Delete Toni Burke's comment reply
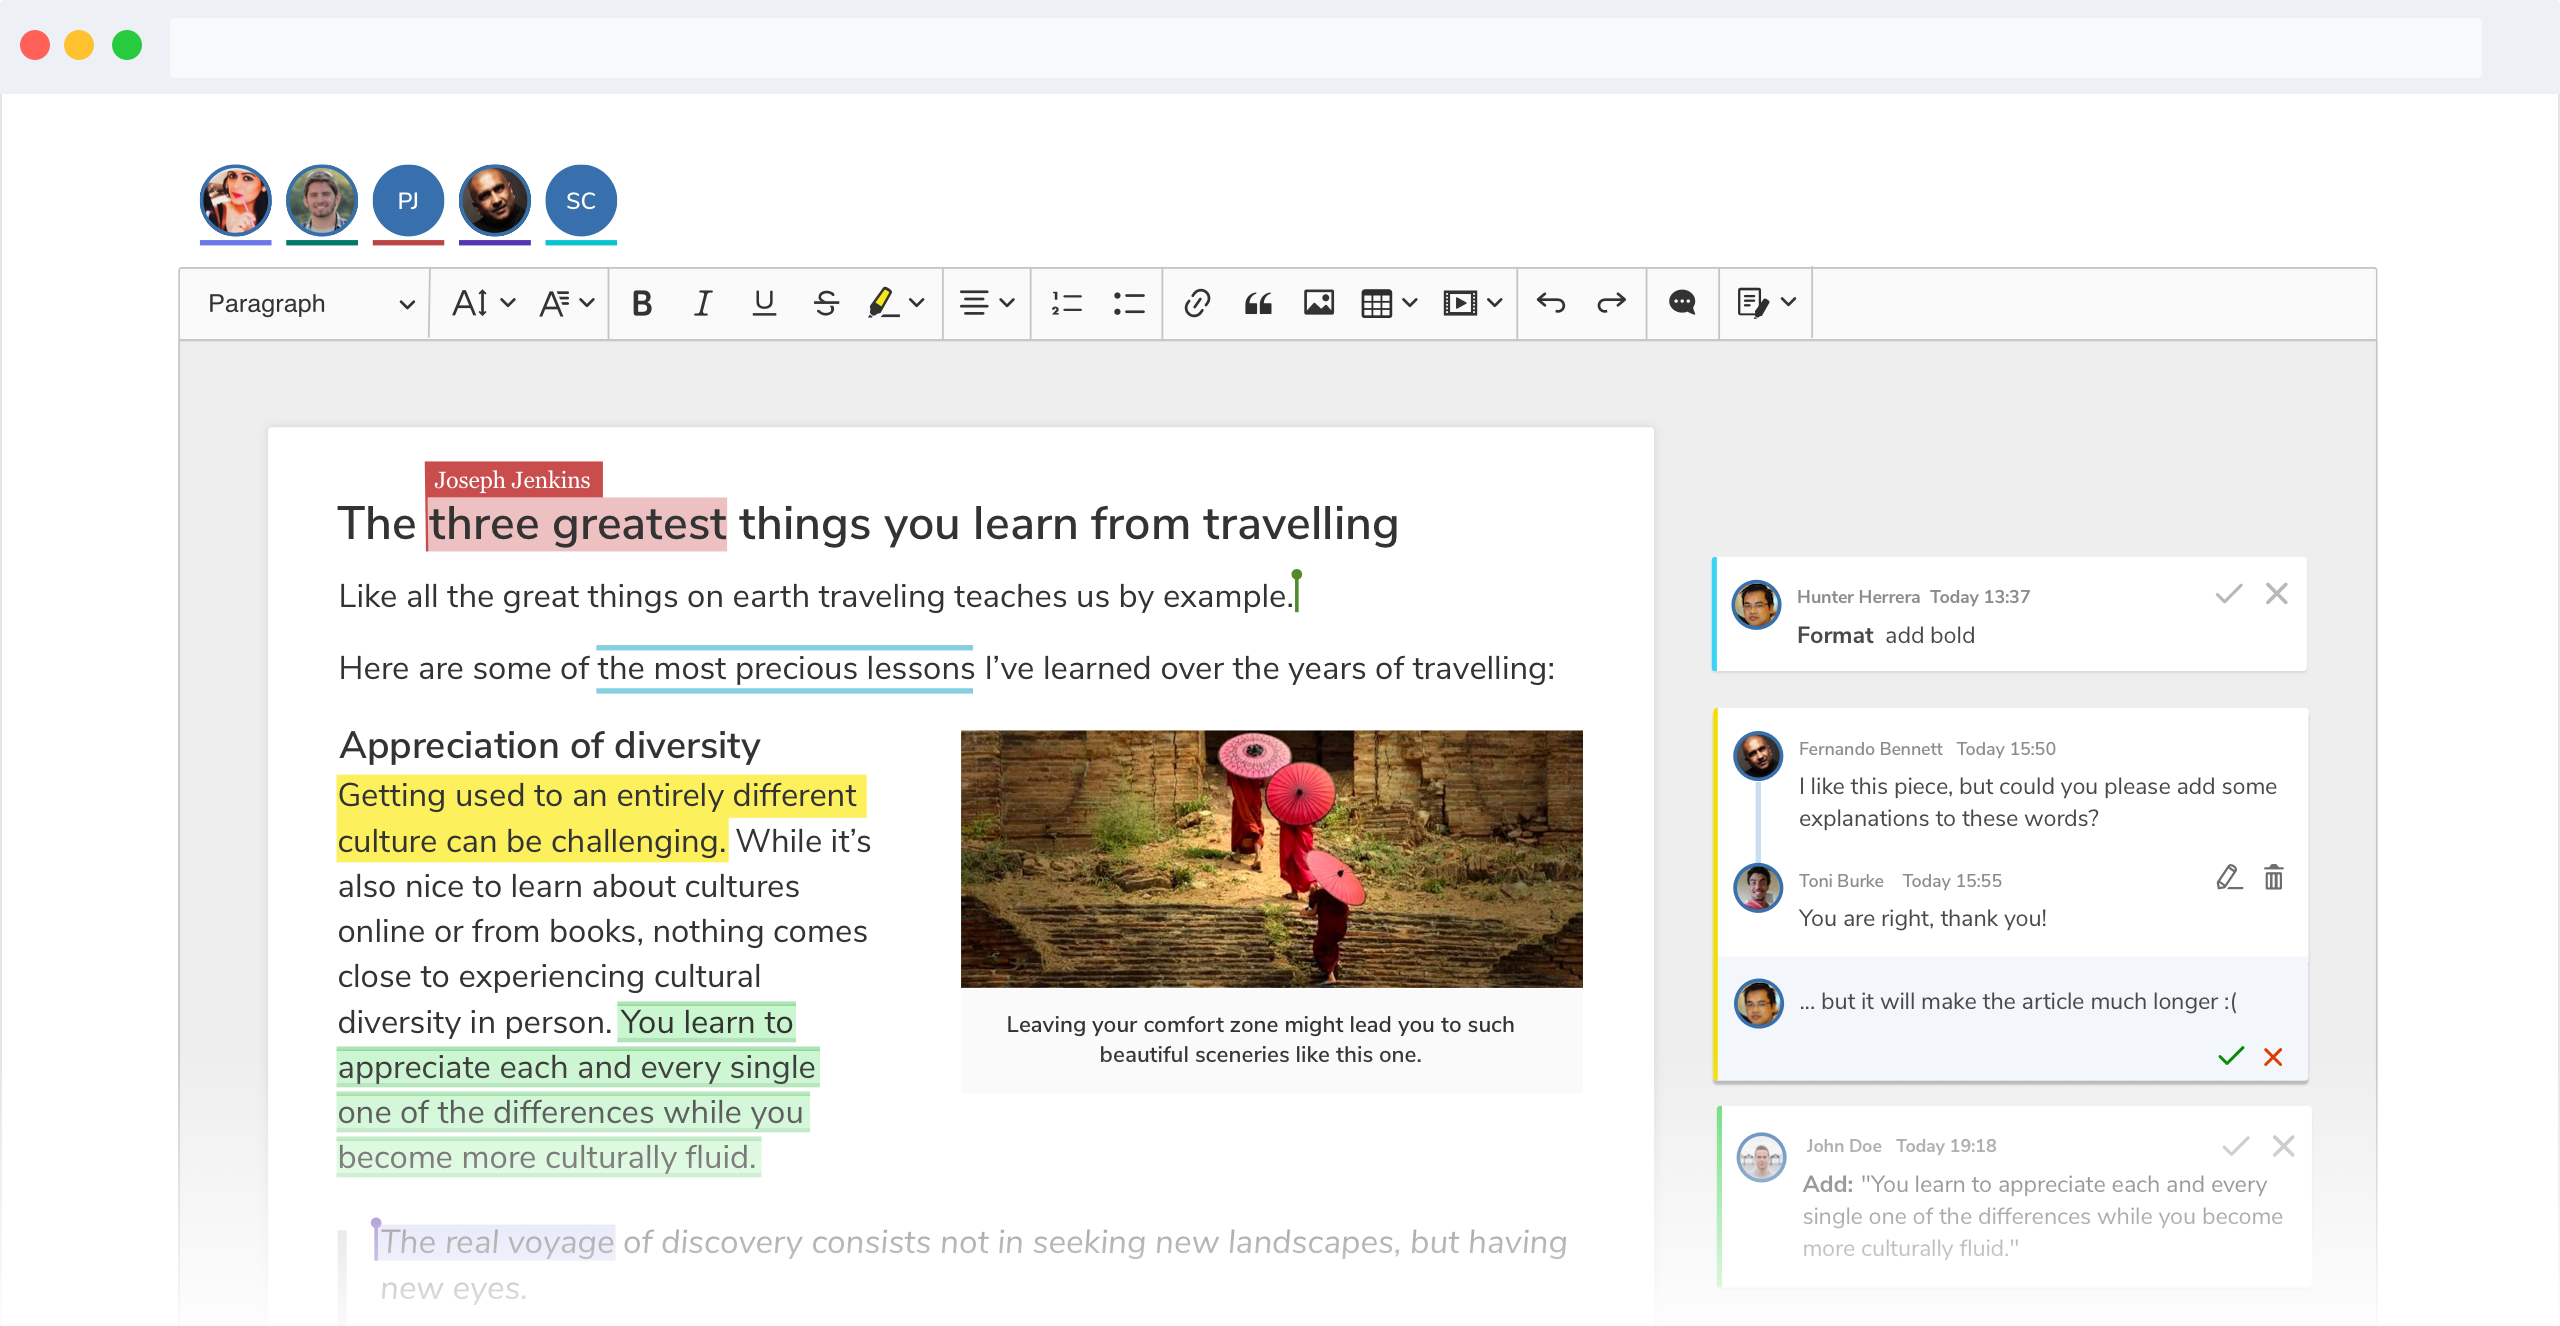Screen dimensions: 2560x1326 pos(2274,878)
